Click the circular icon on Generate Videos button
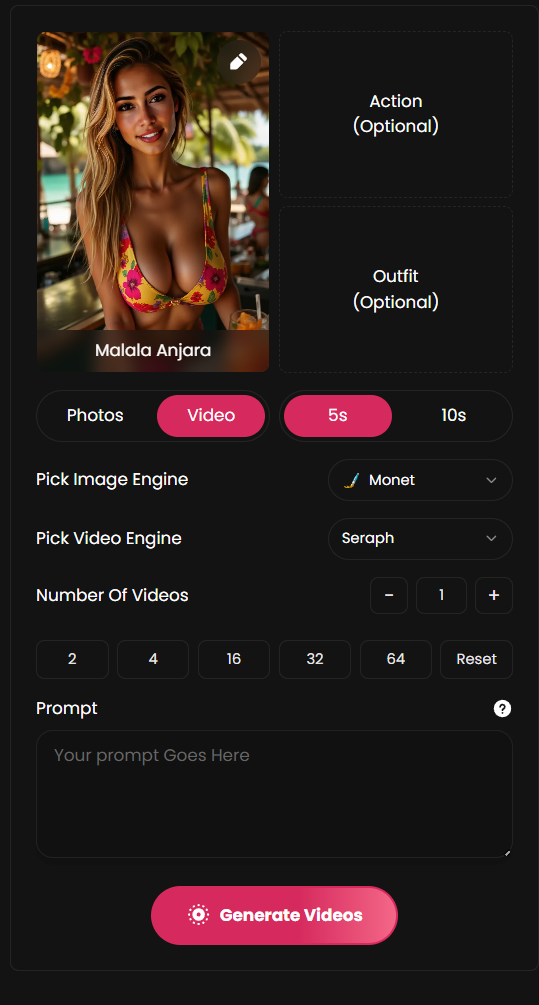539x1005 pixels. click(x=199, y=915)
